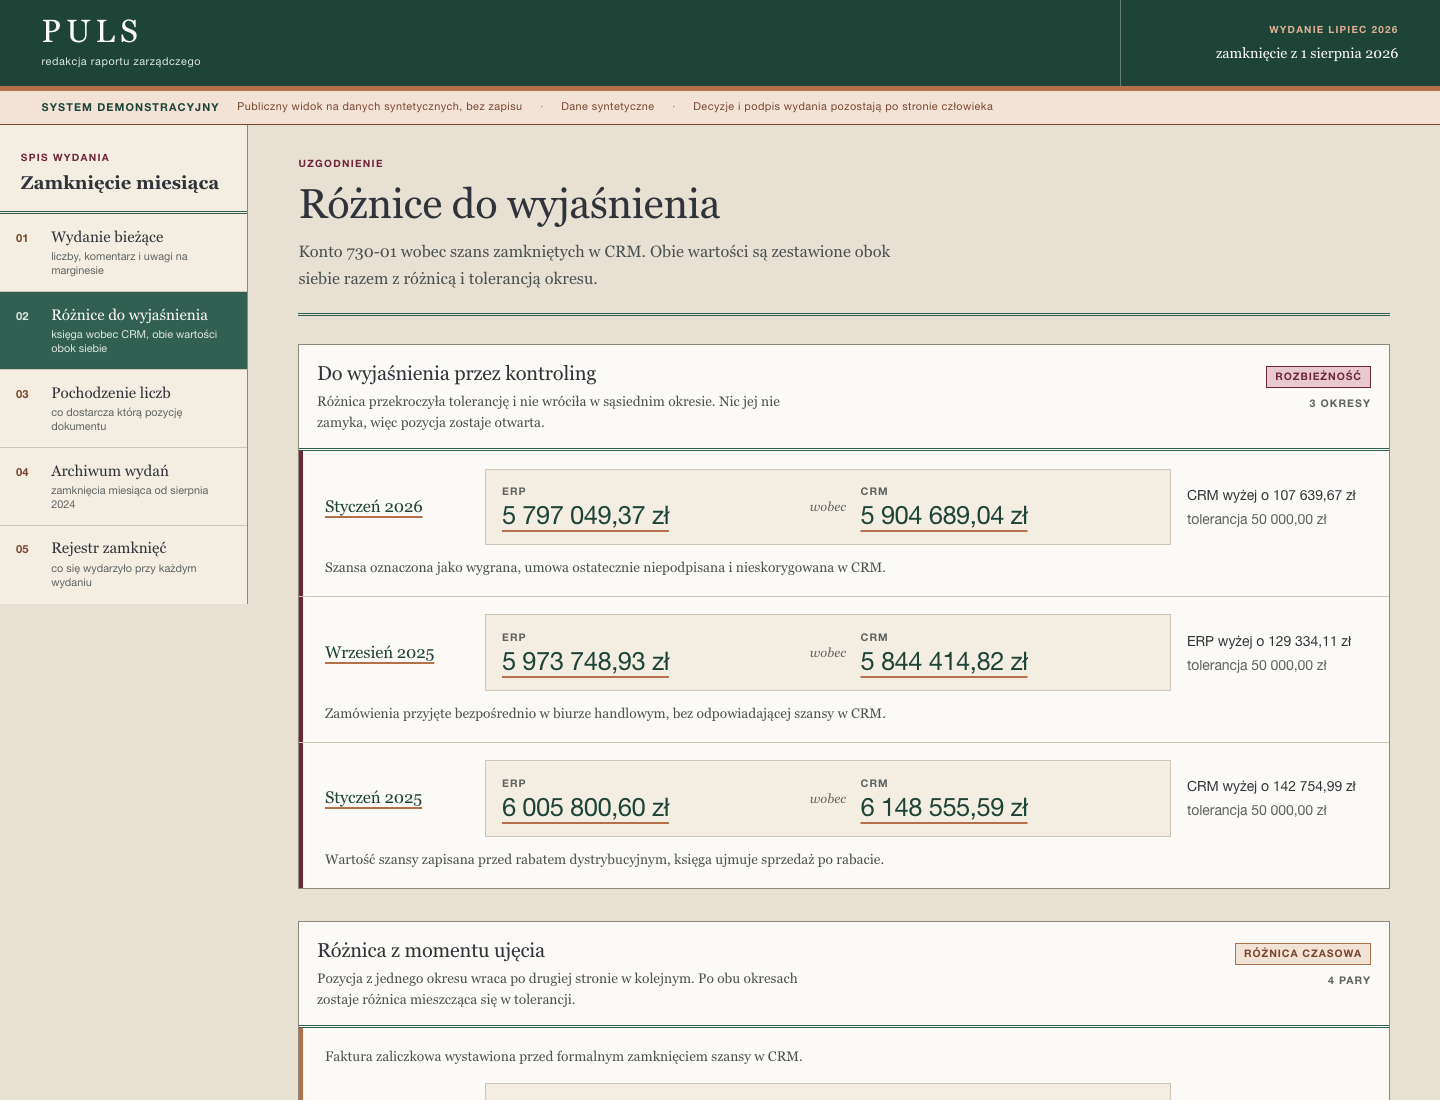Select sidebar item Różnice do wyjaśnienia

(x=124, y=331)
